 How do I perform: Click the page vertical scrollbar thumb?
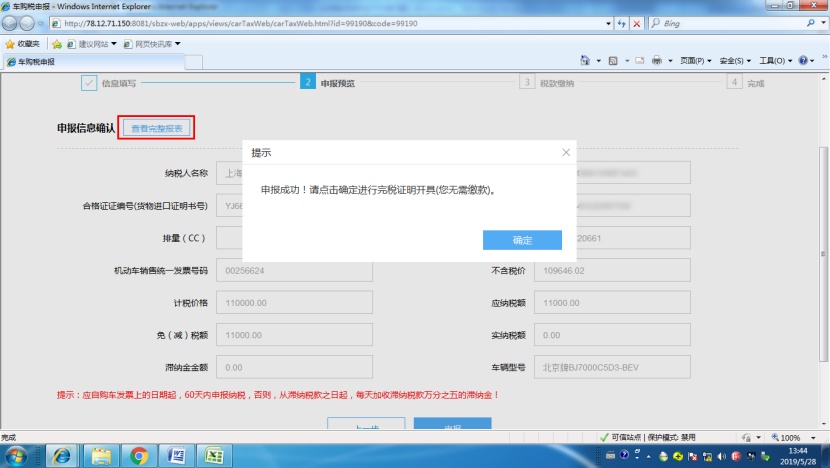coord(823,254)
